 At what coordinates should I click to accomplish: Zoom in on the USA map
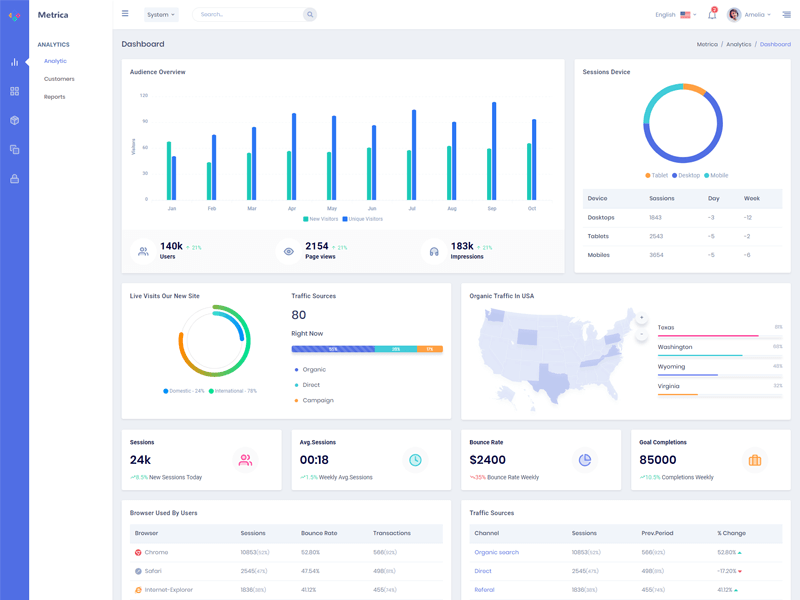click(641, 318)
